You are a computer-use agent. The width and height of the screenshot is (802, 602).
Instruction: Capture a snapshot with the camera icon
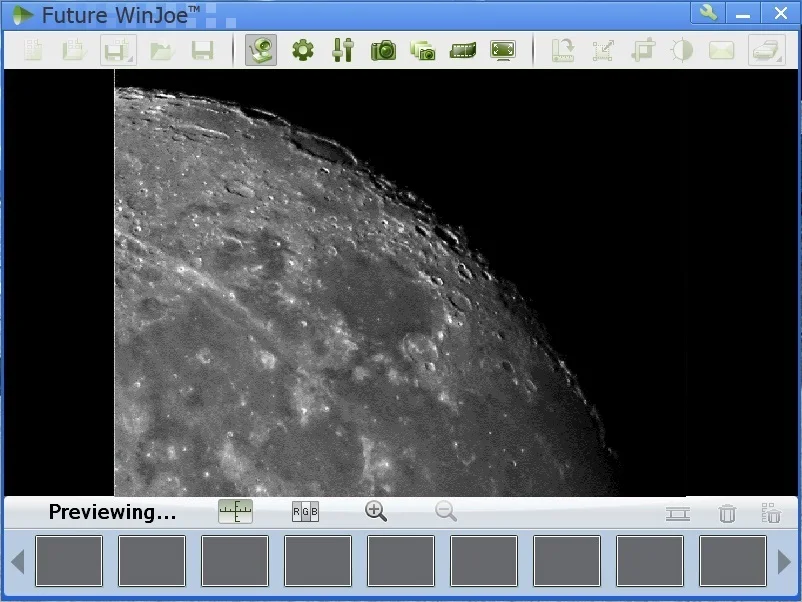(x=383, y=50)
